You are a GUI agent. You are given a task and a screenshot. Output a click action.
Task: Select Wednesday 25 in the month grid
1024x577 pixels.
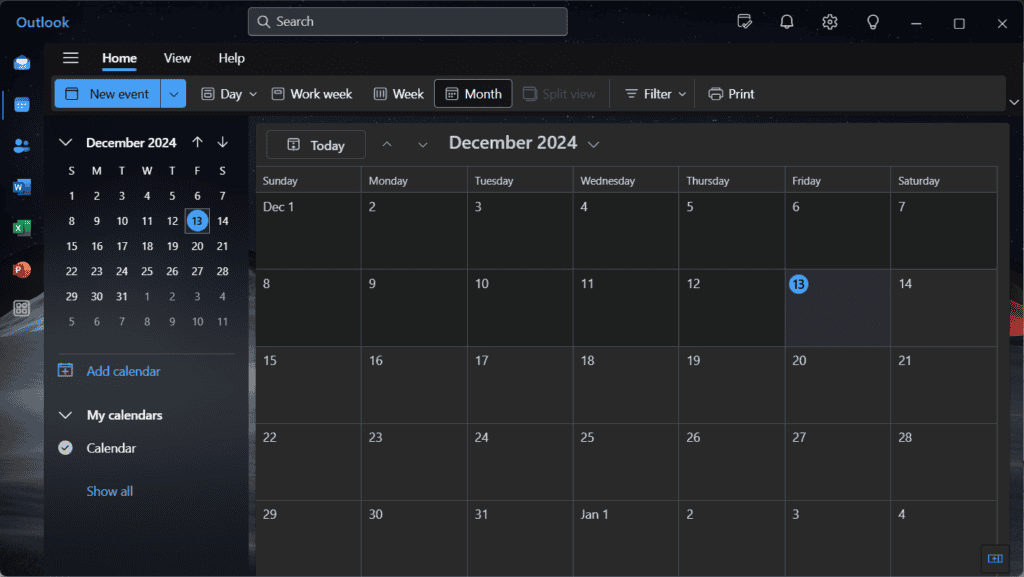coord(626,461)
